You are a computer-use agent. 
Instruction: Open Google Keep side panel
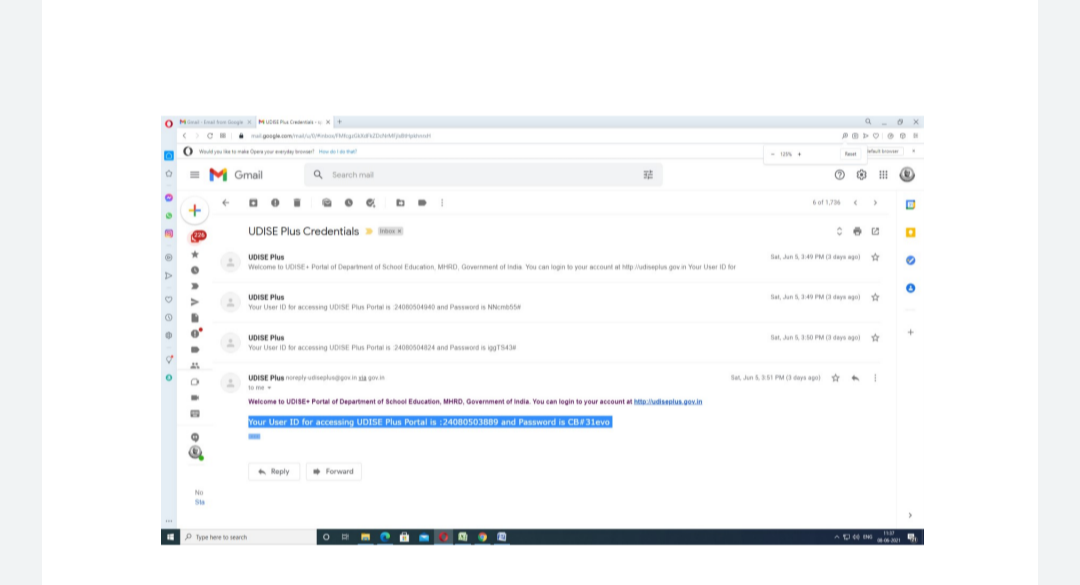tap(911, 232)
